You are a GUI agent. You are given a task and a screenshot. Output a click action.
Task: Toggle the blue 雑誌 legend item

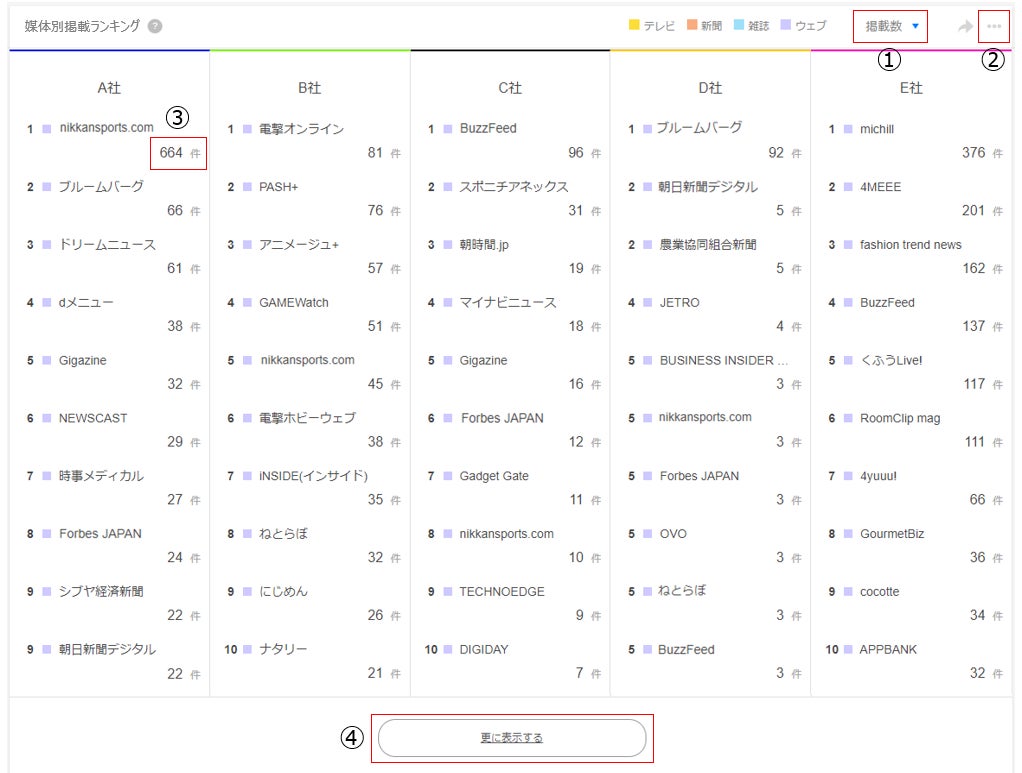(x=752, y=25)
